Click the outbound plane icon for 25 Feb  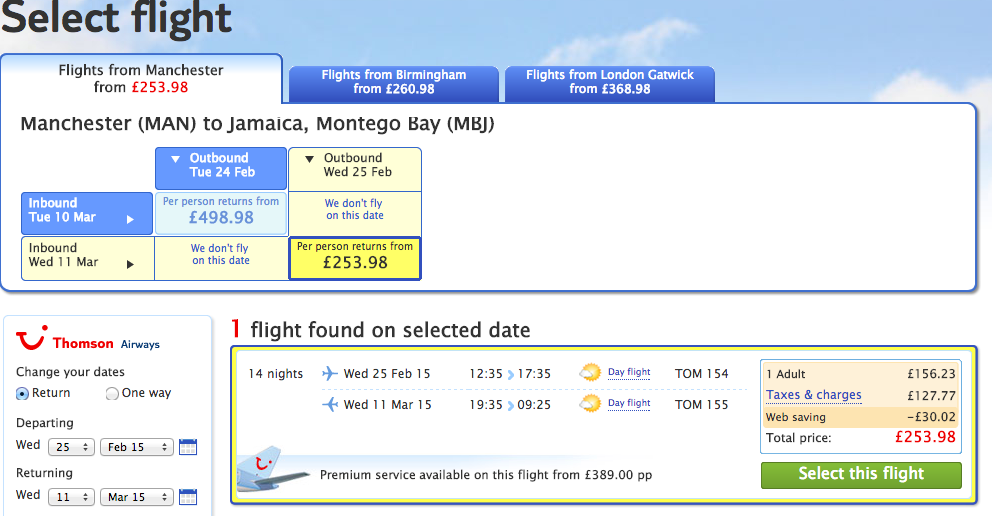[330, 373]
